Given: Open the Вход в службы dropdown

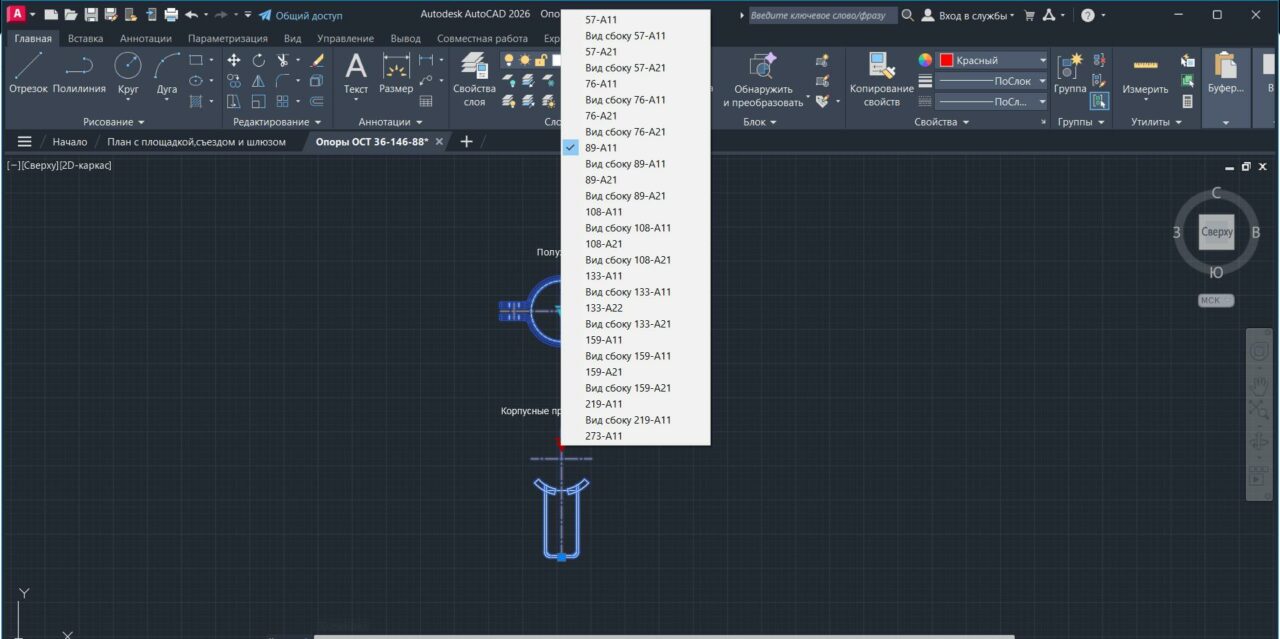Looking at the screenshot, I should point(967,15).
